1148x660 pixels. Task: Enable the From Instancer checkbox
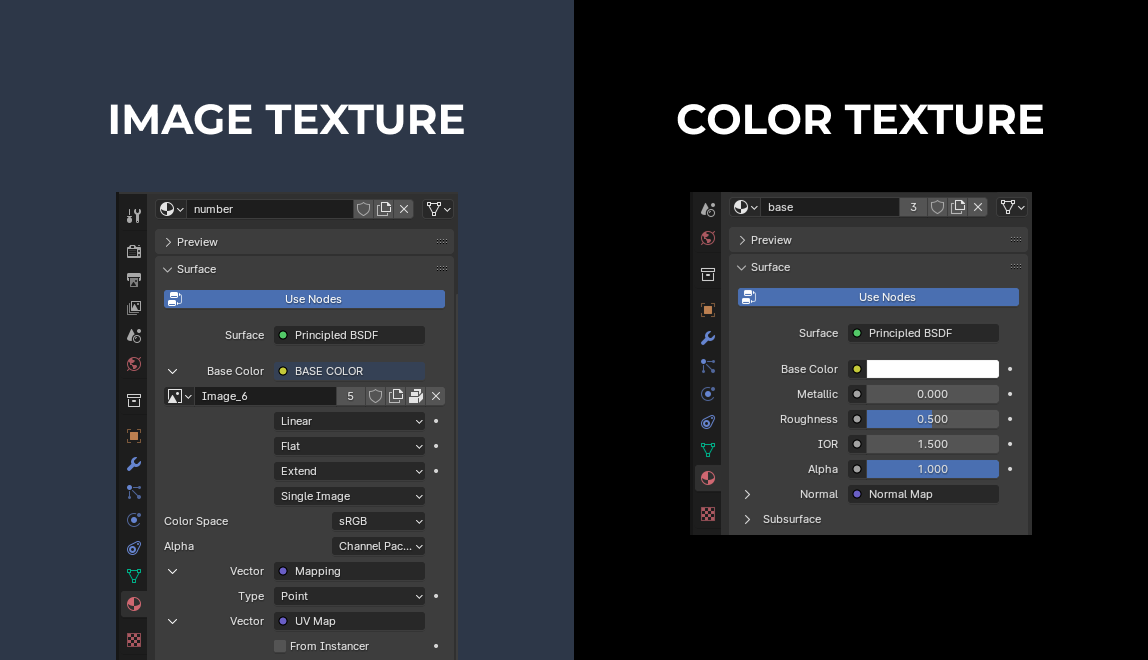pyautogui.click(x=280, y=646)
